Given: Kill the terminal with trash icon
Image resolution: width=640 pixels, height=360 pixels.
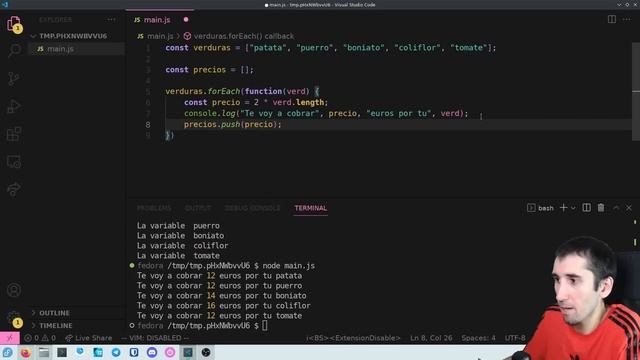Looking at the screenshot, I should pyautogui.click(x=601, y=208).
